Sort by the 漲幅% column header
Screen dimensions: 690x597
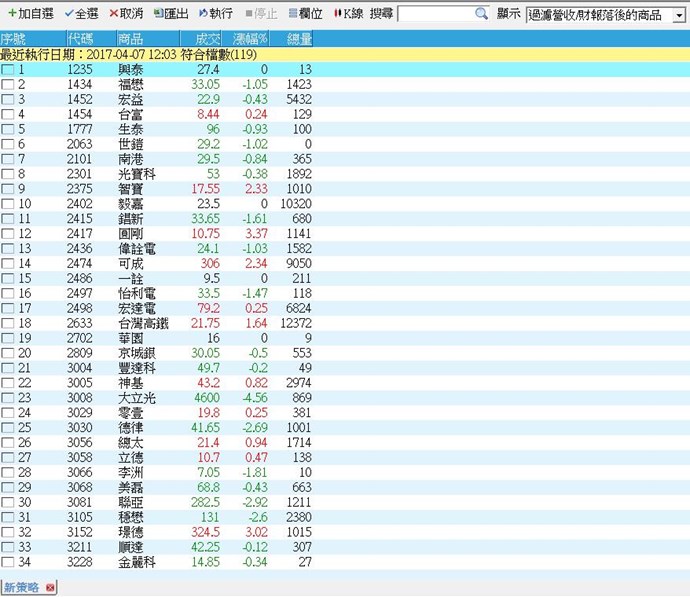coord(250,39)
